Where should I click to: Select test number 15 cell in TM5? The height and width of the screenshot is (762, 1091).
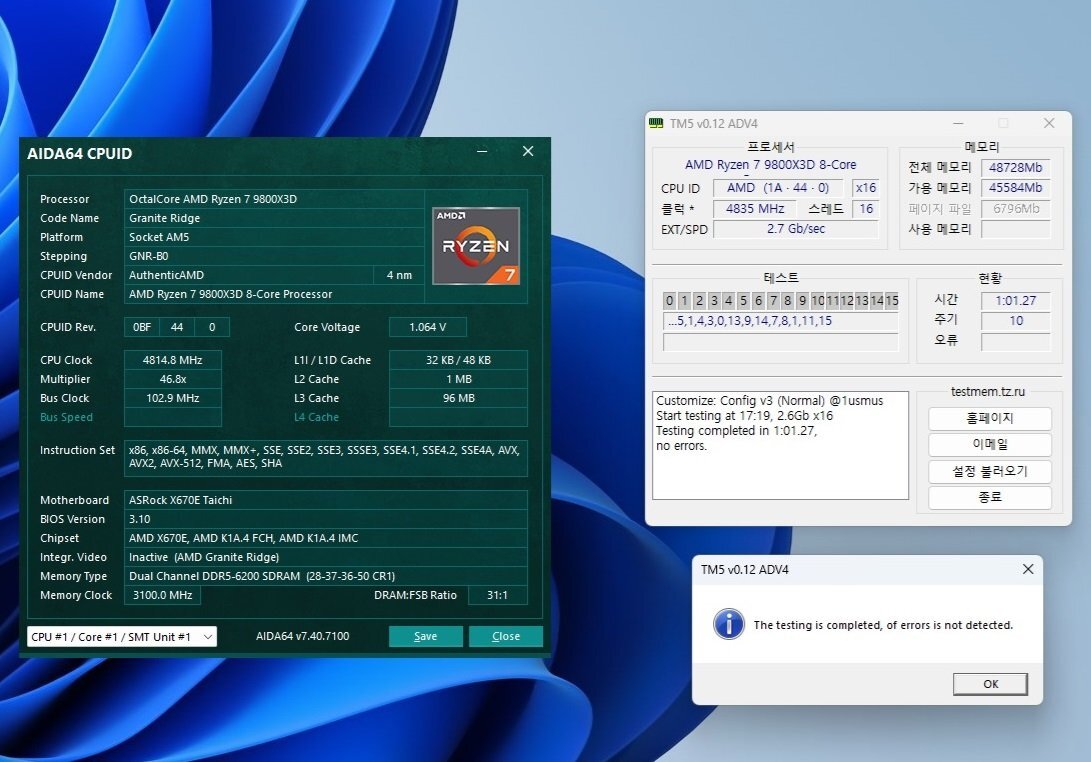click(891, 301)
